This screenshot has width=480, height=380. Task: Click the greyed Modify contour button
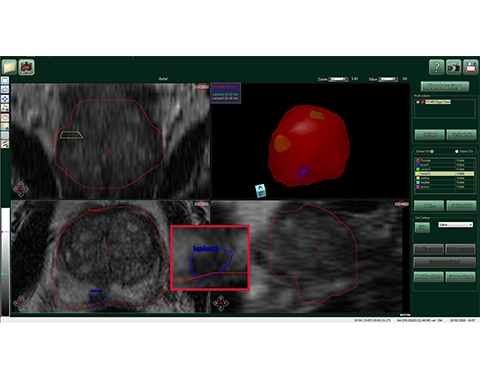[x=429, y=249]
